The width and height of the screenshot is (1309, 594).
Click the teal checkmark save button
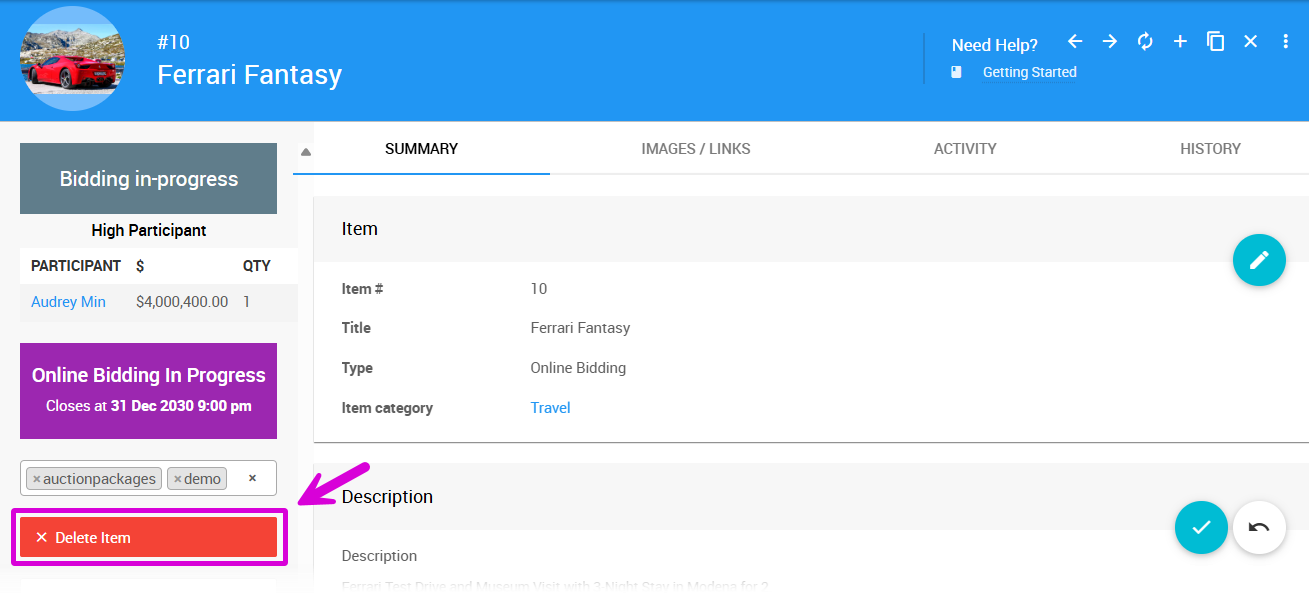[x=1201, y=527]
